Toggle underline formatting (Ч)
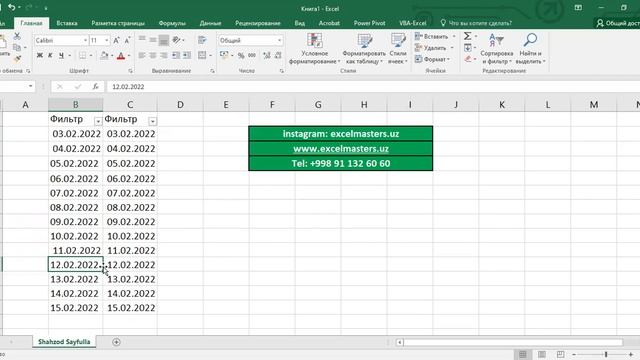This screenshot has width=640, height=360. (x=61, y=56)
